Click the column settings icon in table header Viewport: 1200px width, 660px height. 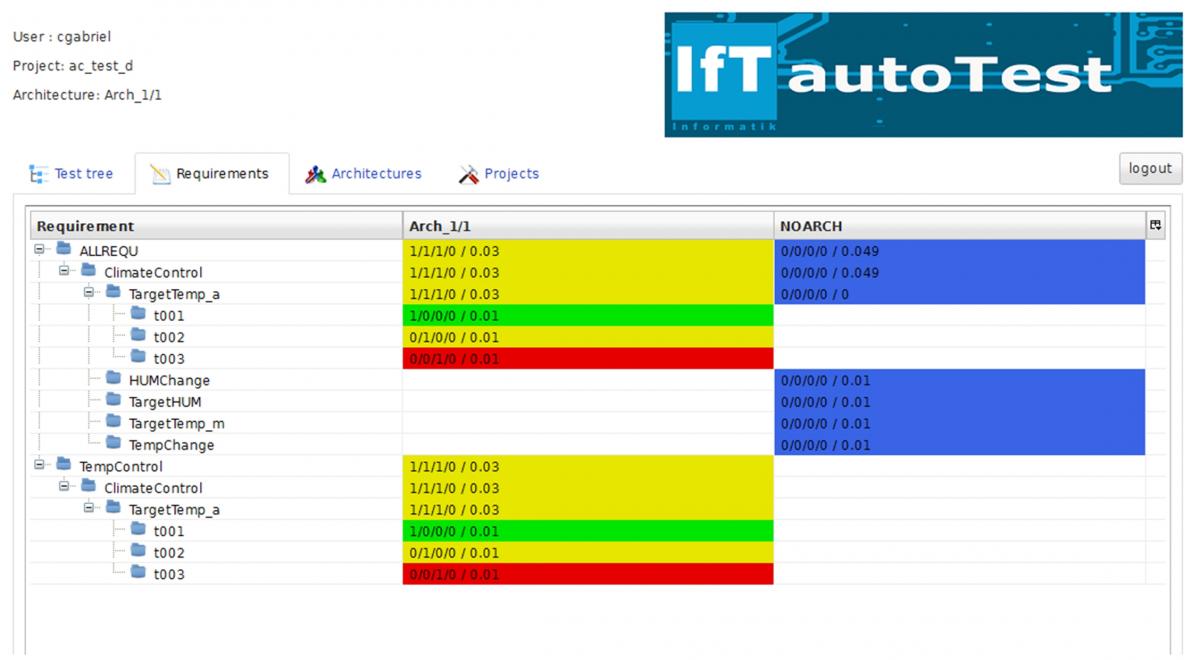click(1156, 226)
